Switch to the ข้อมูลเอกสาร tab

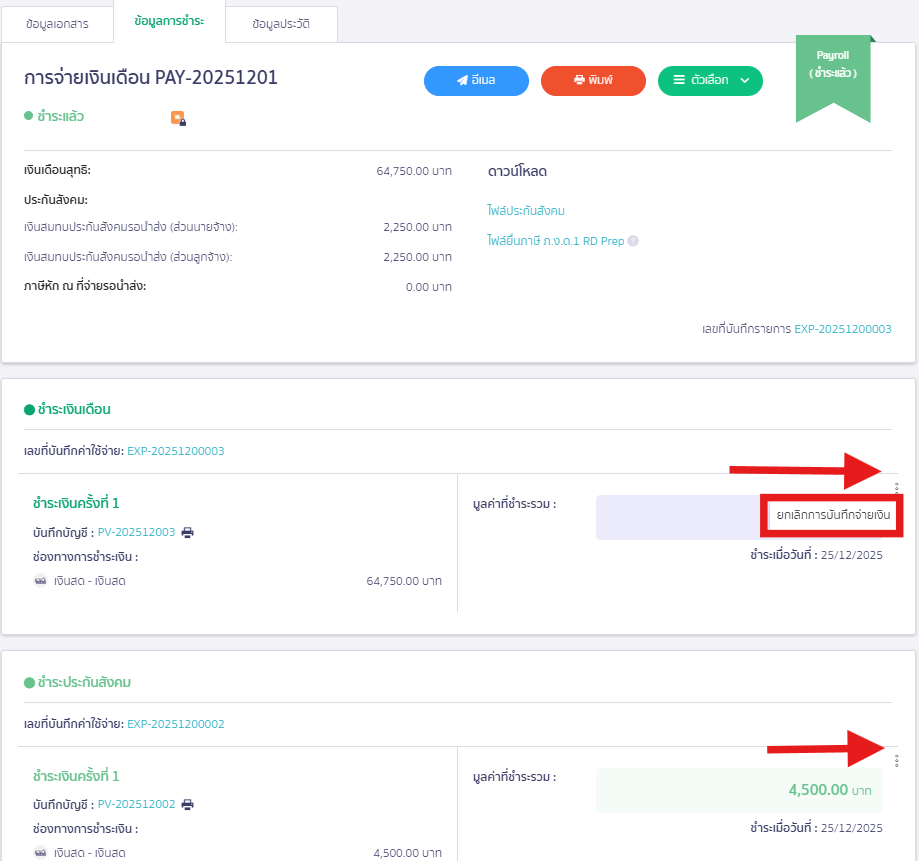pyautogui.click(x=57, y=24)
